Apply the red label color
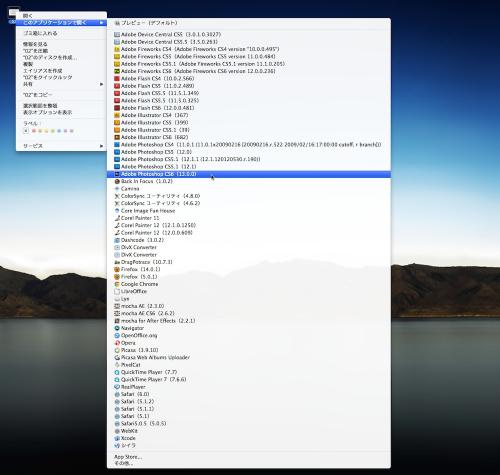This screenshot has height=475, width=500. 34,131
